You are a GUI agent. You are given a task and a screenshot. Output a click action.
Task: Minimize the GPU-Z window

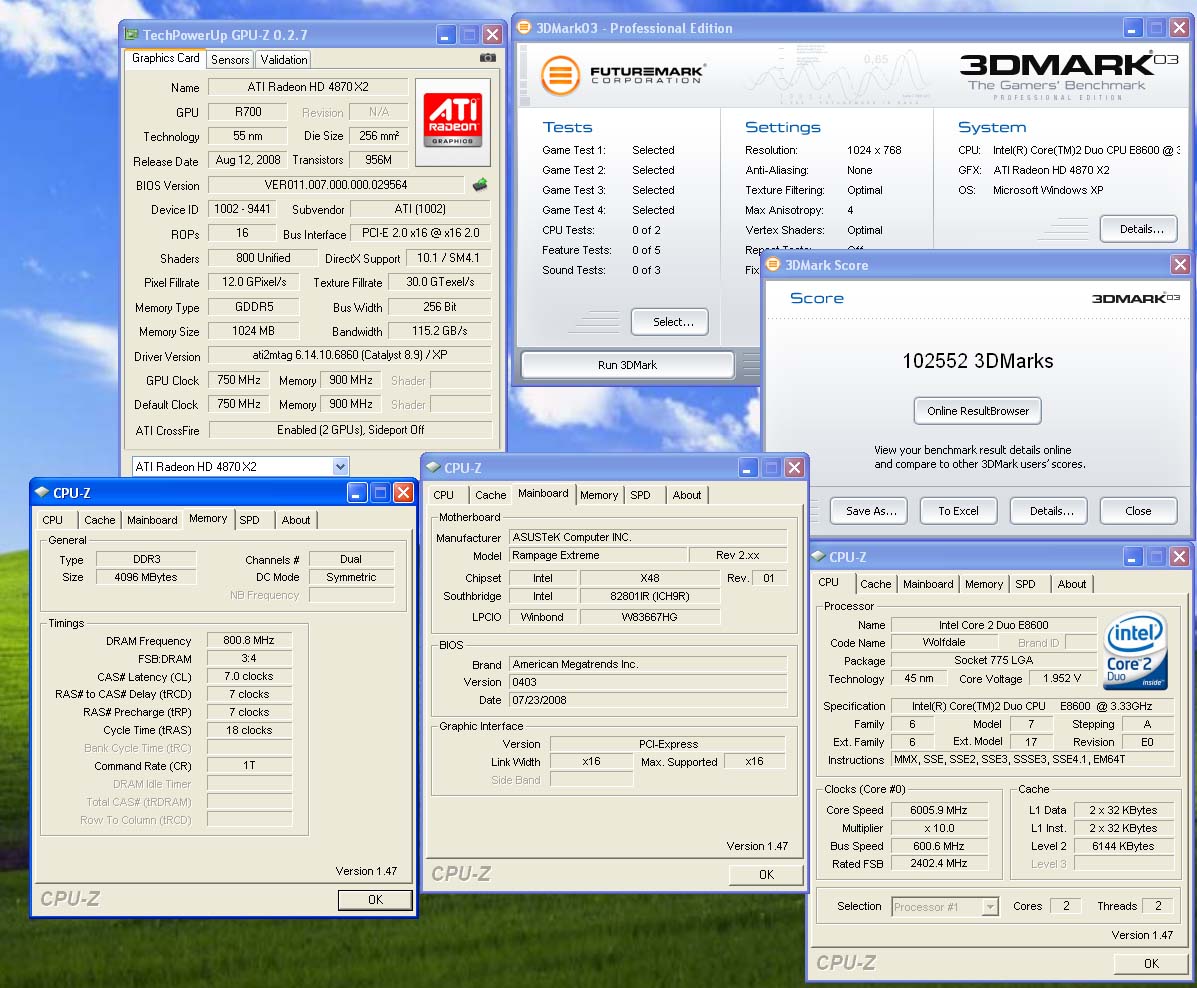(x=447, y=34)
